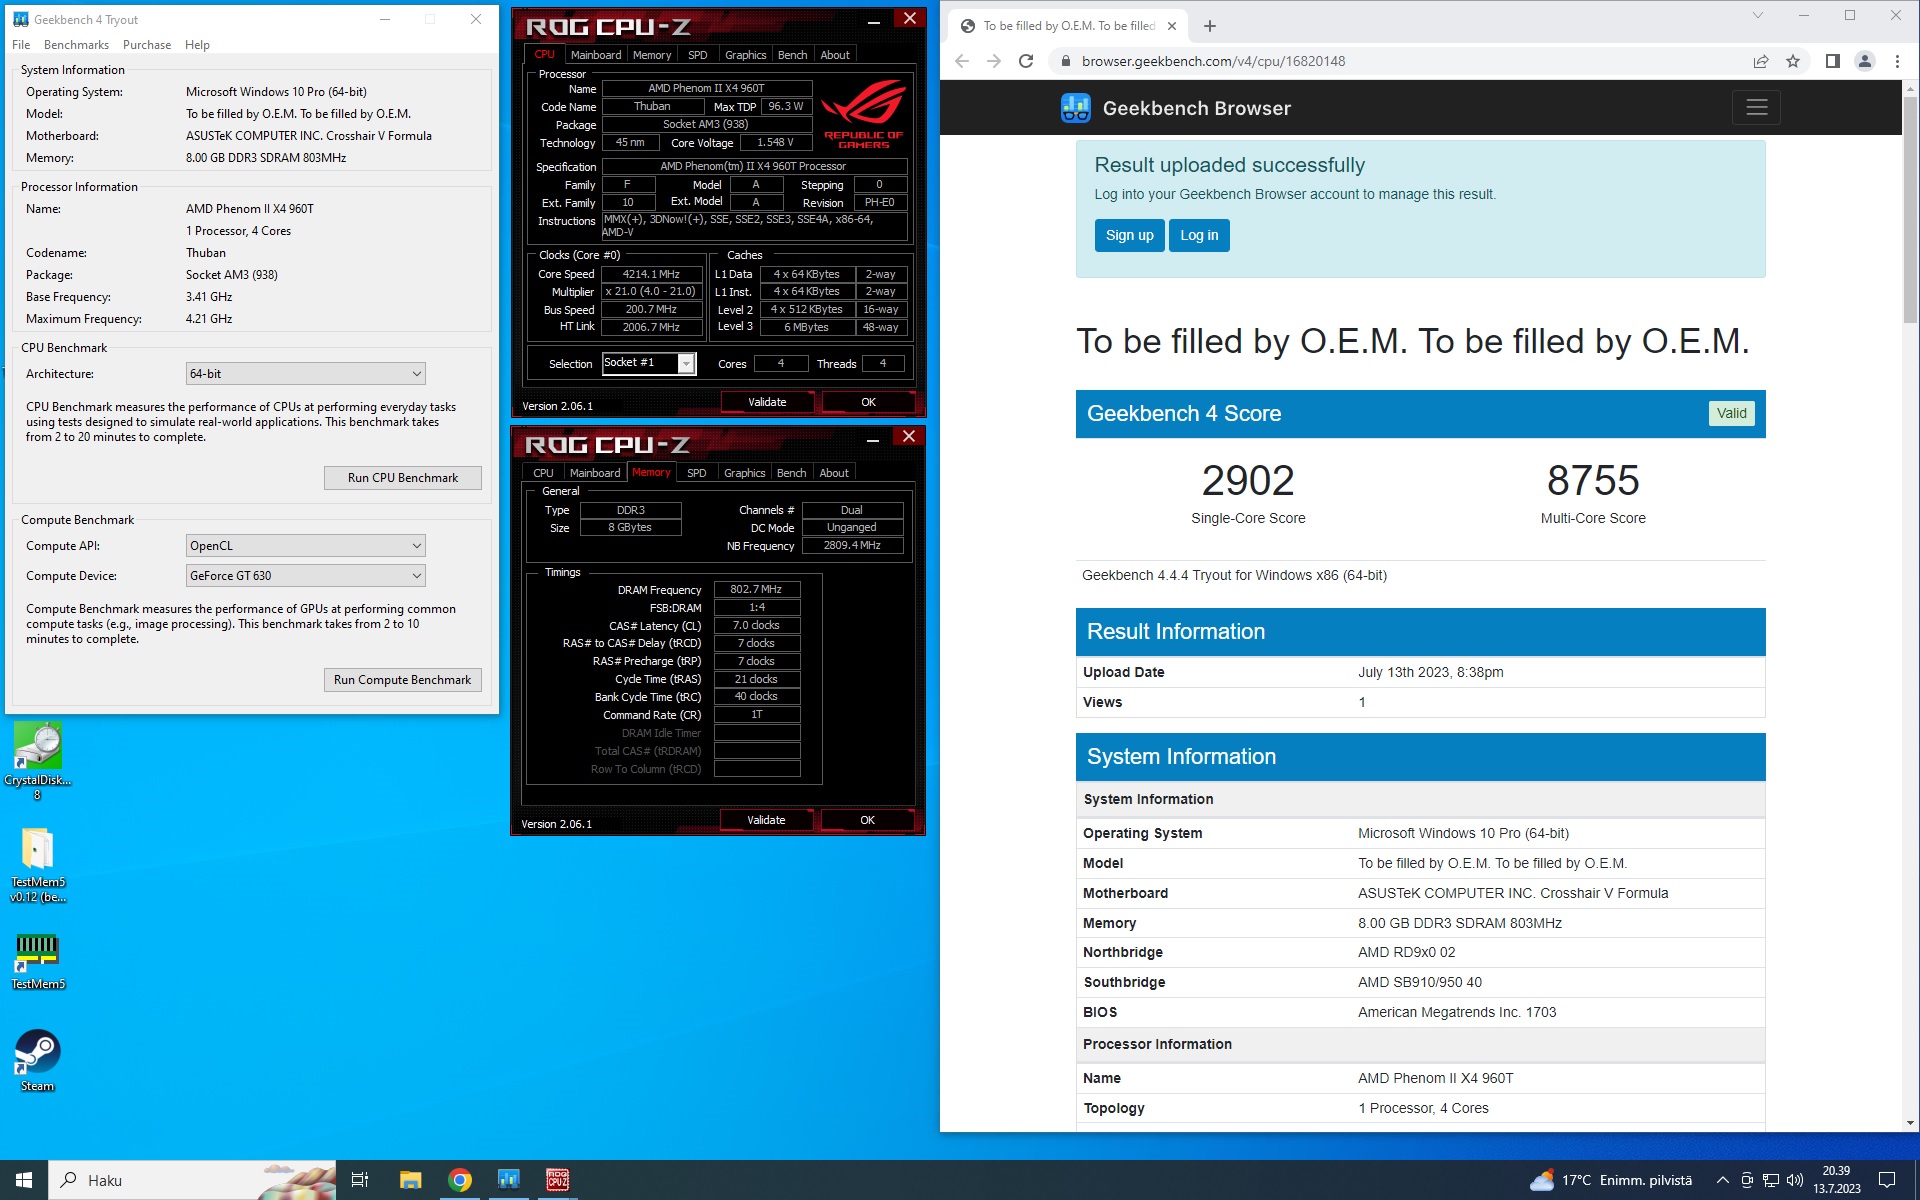Viewport: 1920px width, 1200px height.
Task: Open Compute API OpenCL dropdown
Action: point(306,546)
